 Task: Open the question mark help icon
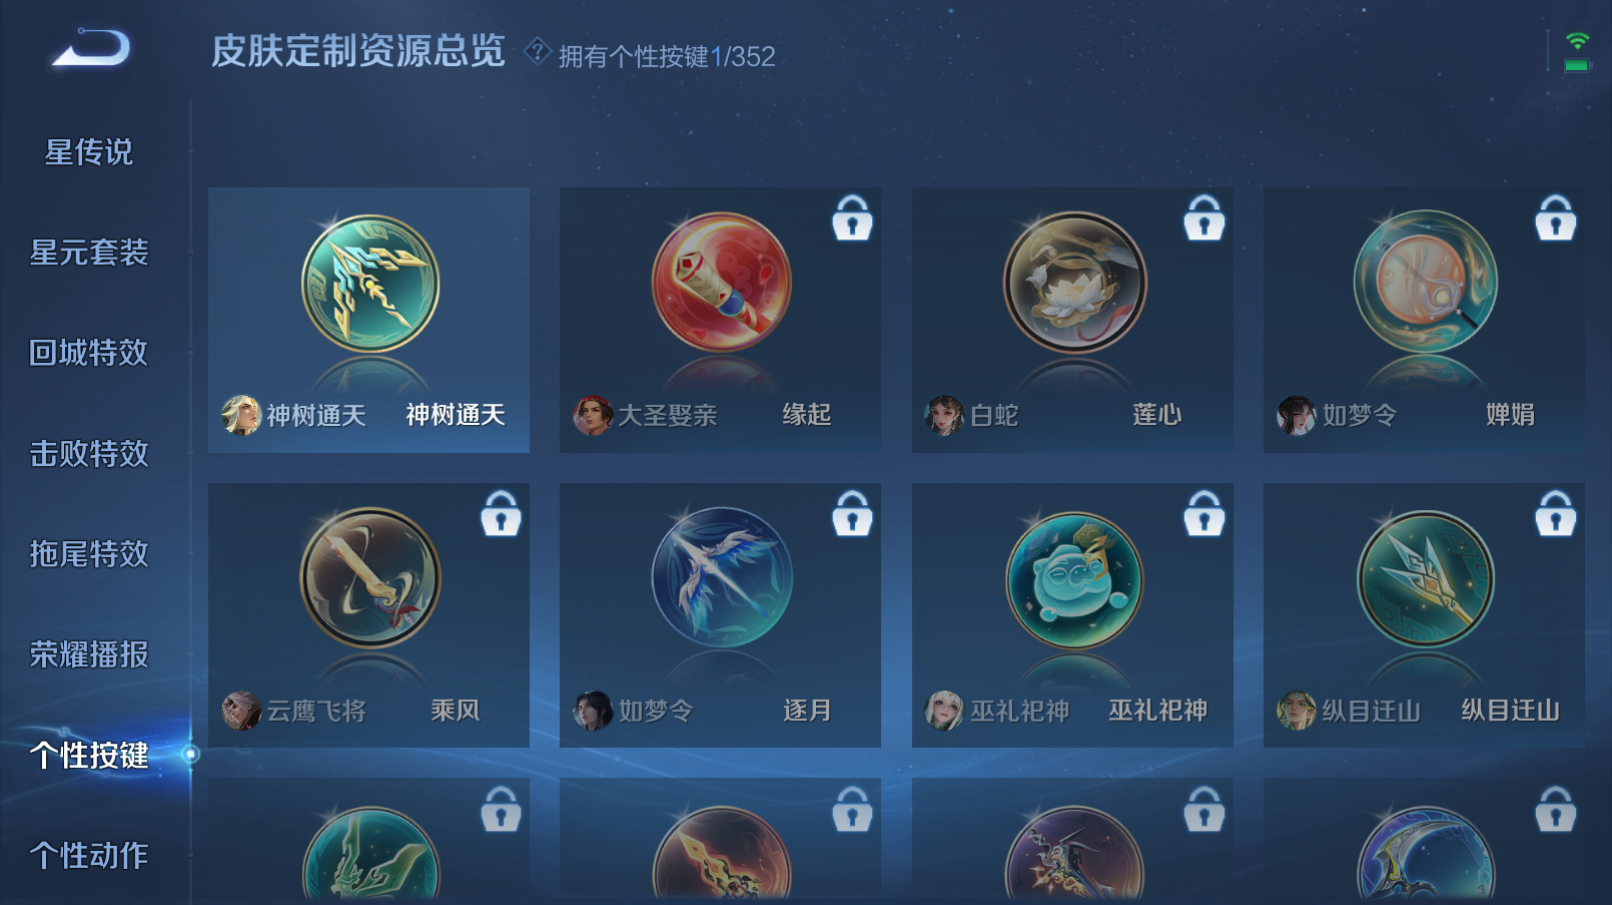(x=537, y=51)
